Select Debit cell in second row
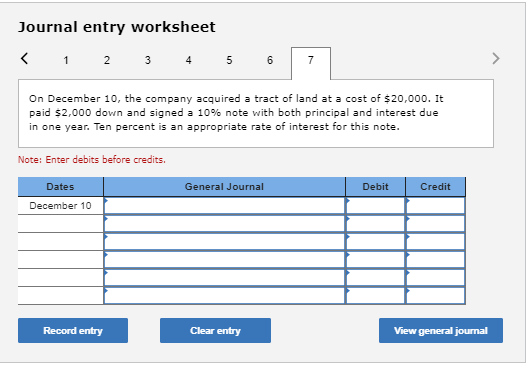The height and width of the screenshot is (370, 527). (375, 223)
